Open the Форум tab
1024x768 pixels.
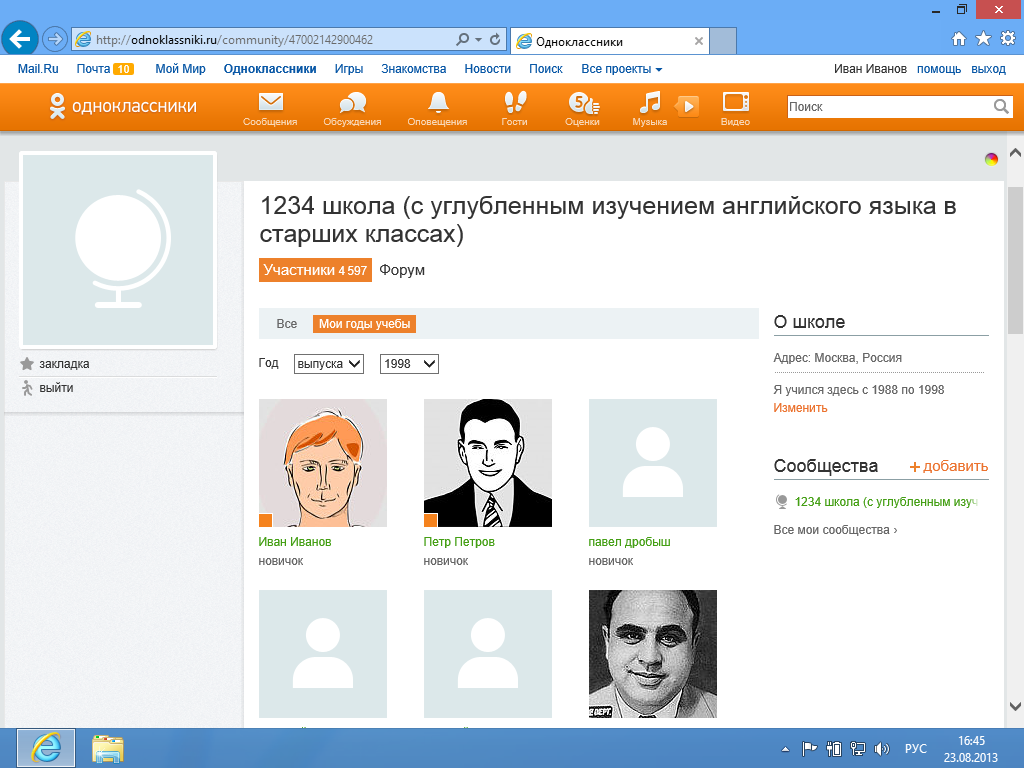402,270
